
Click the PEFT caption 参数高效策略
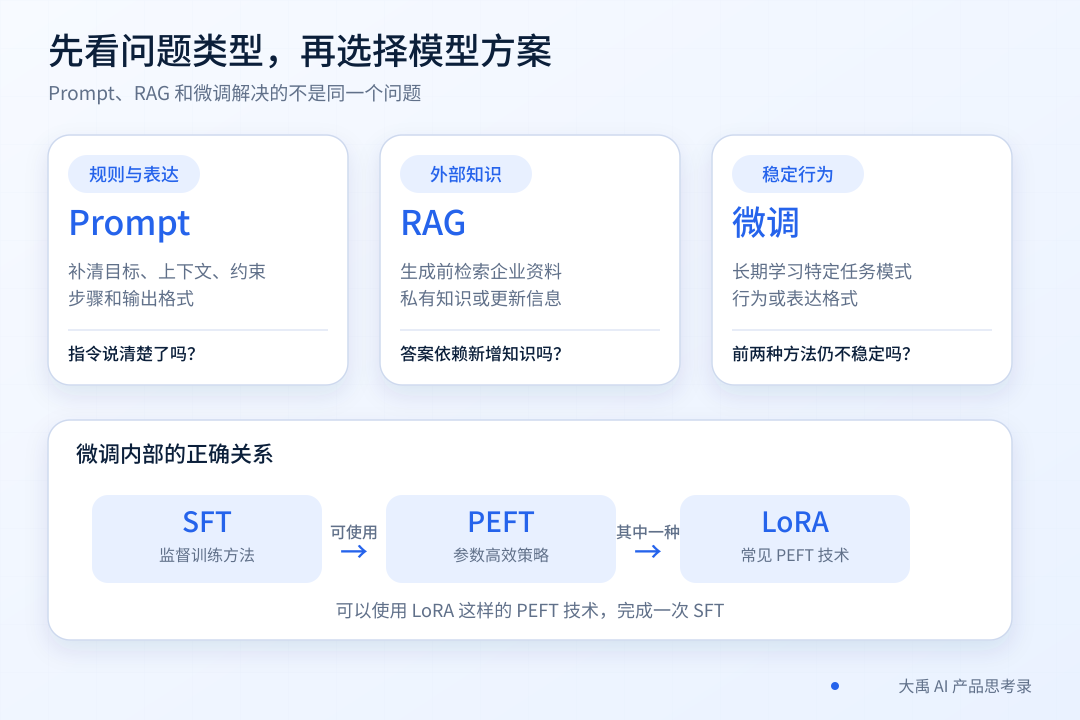click(501, 555)
